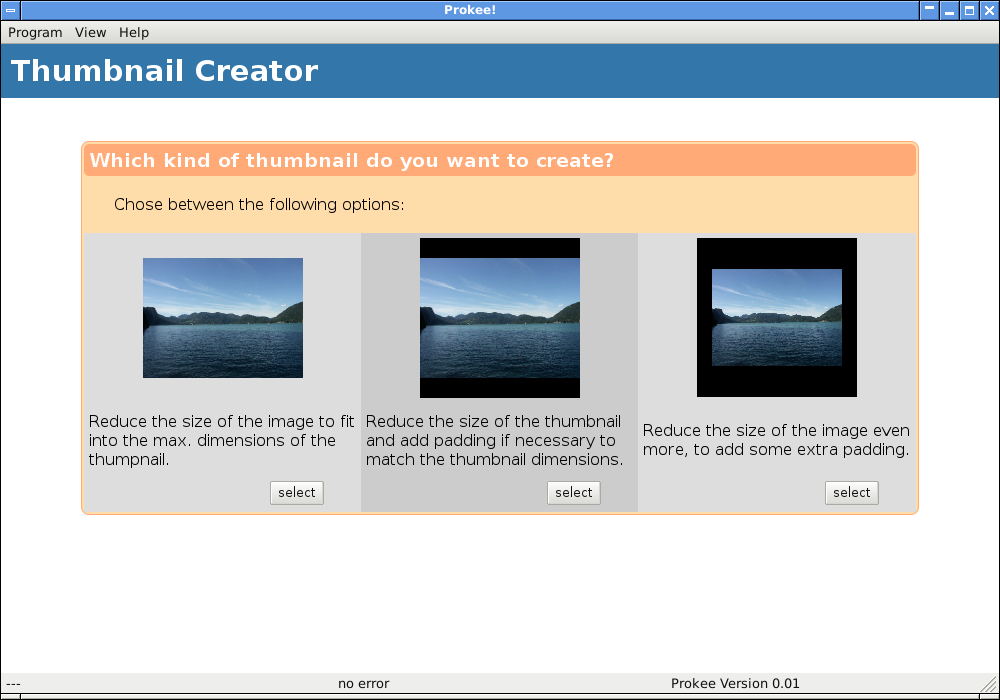Close the Prokee window
The height and width of the screenshot is (700, 1000).
pos(988,10)
